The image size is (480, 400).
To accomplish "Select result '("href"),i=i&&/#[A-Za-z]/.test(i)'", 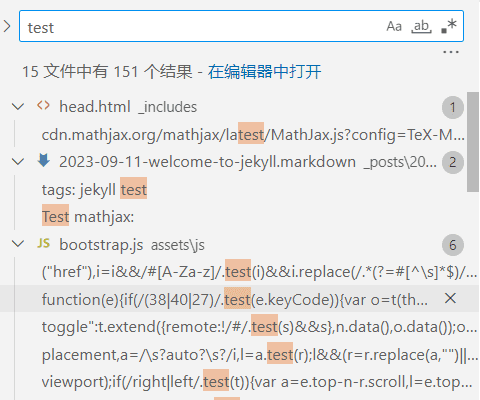I will pos(259,272).
